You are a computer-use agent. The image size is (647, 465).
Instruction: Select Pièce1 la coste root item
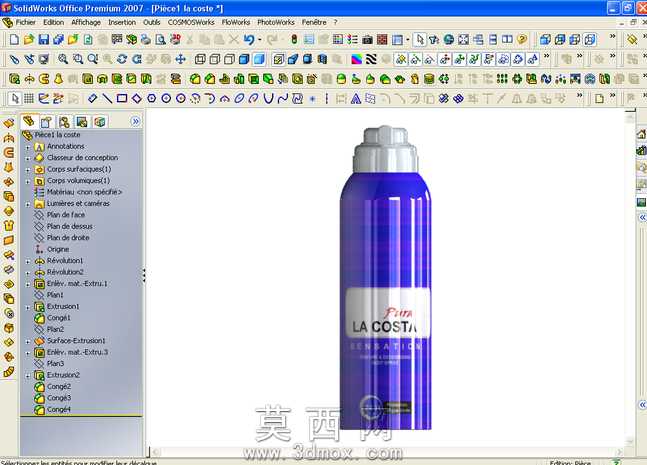coord(57,135)
